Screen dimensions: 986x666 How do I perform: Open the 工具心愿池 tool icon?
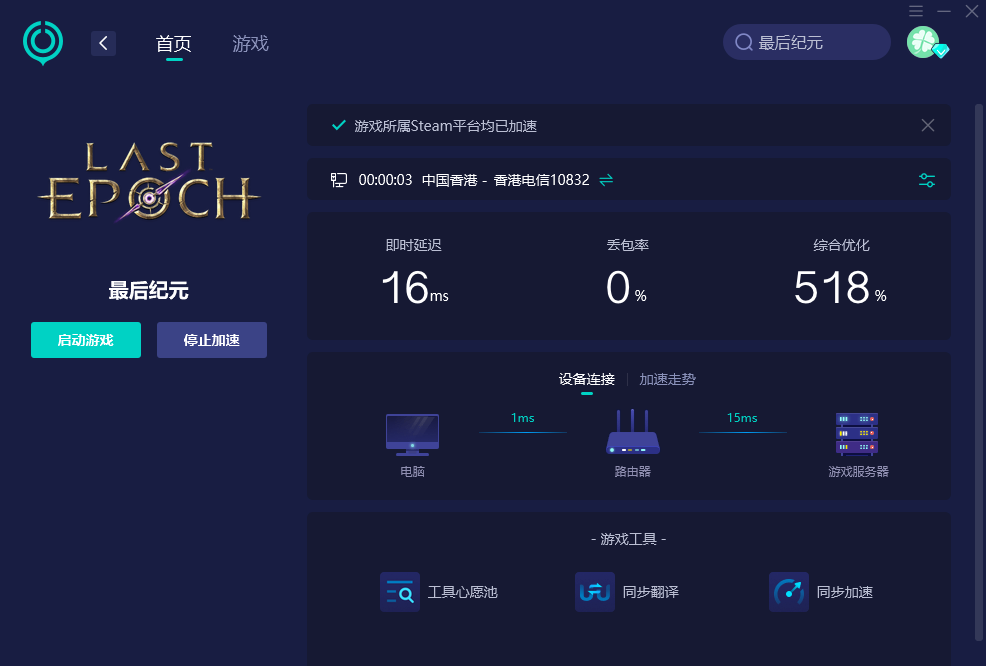coord(400,592)
